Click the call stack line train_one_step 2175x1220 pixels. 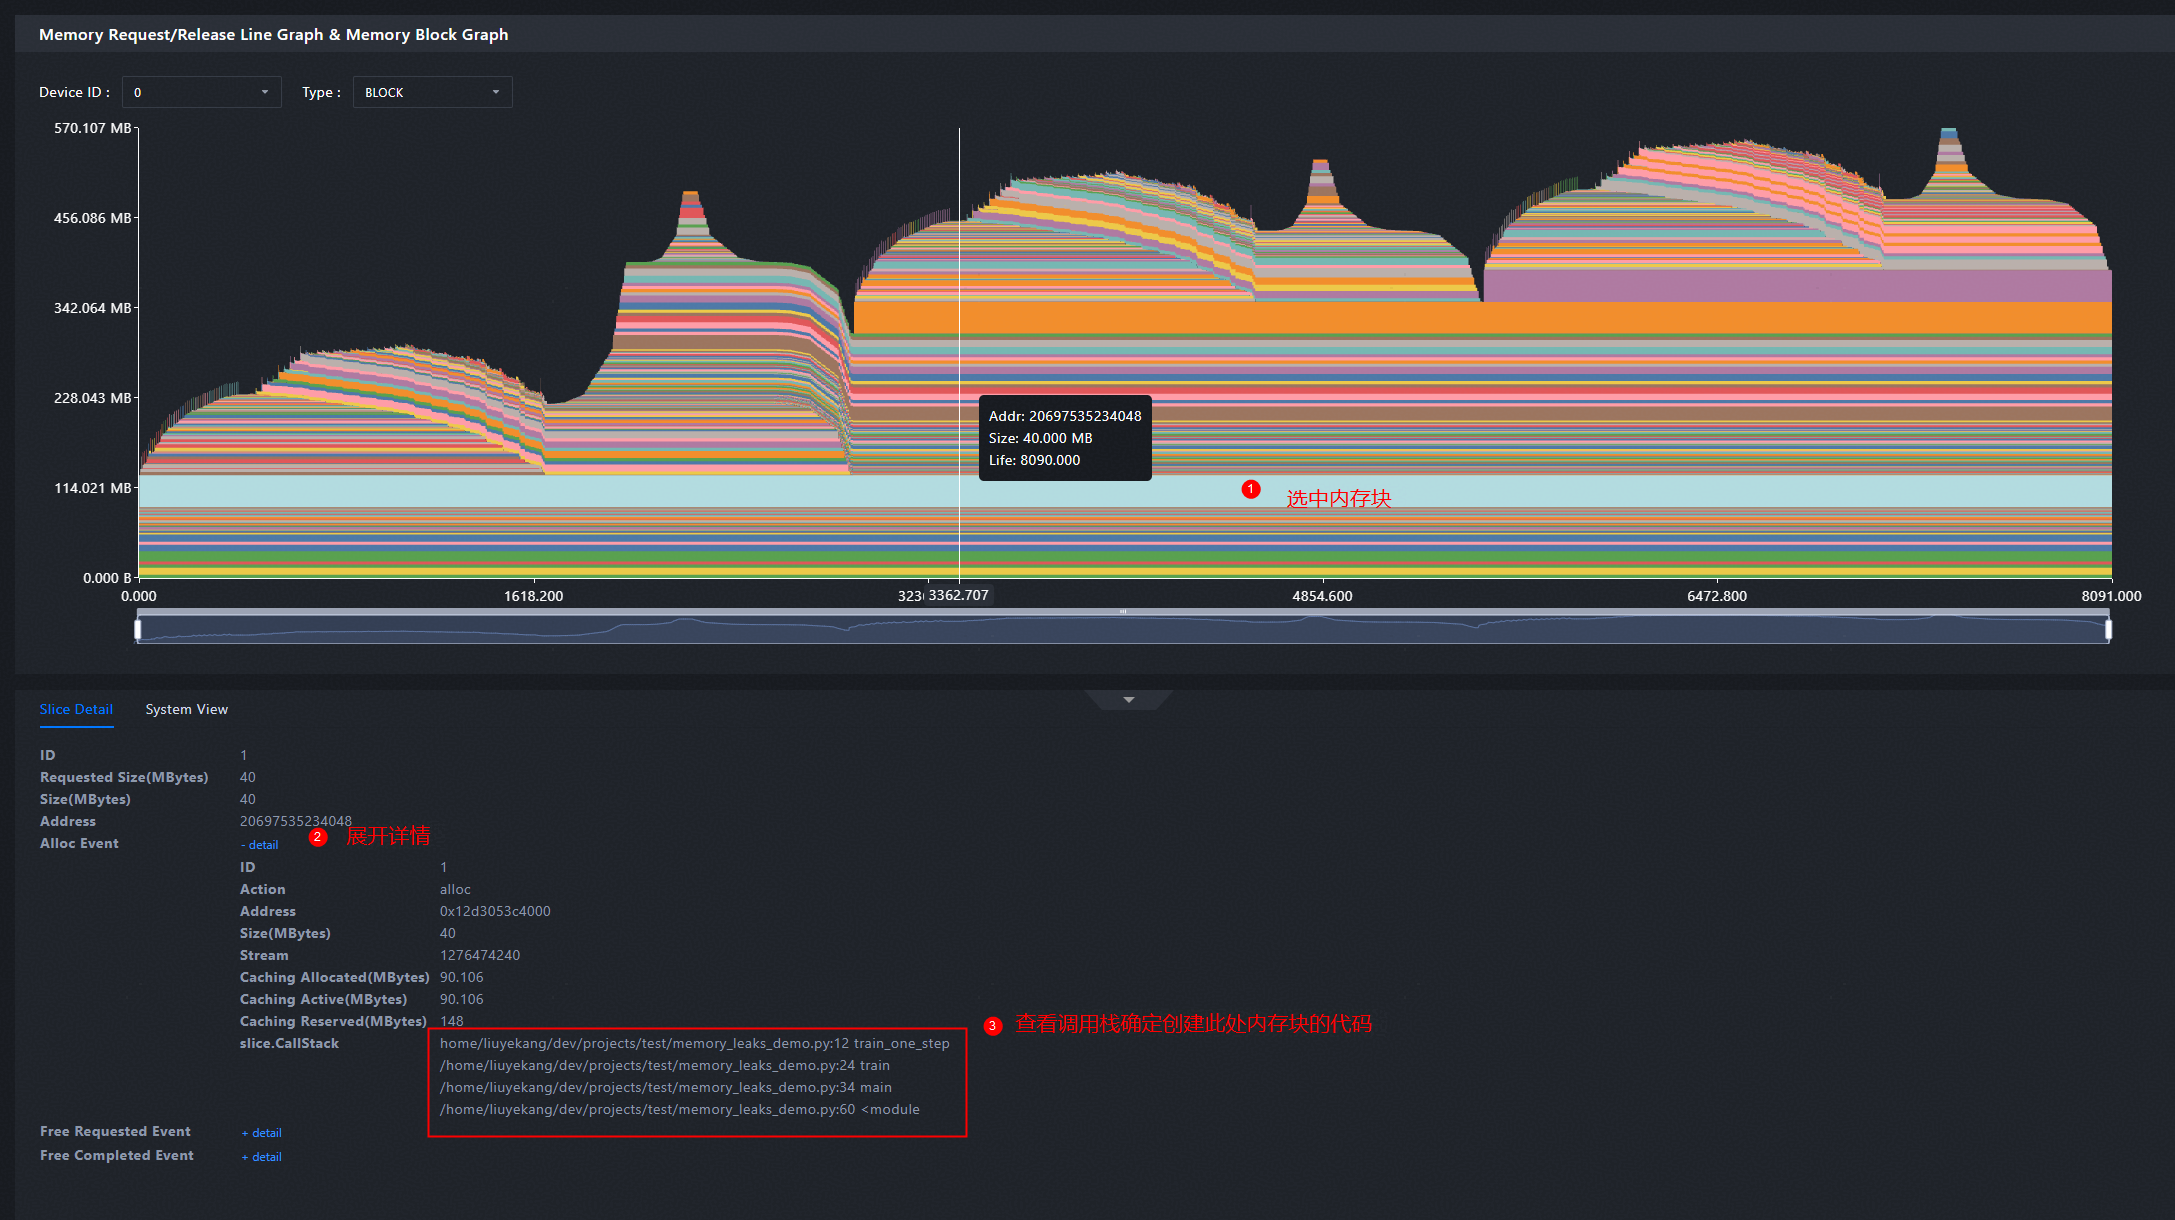[x=694, y=1043]
